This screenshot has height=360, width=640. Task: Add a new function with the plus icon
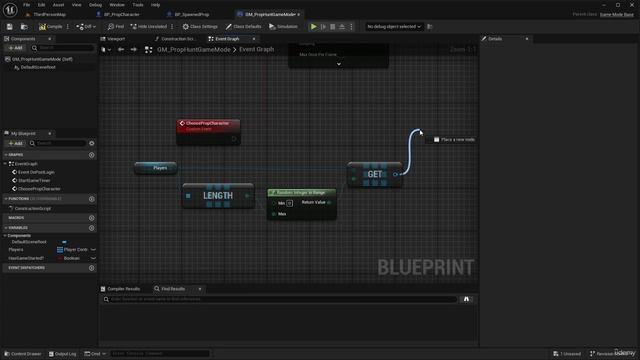tap(91, 199)
